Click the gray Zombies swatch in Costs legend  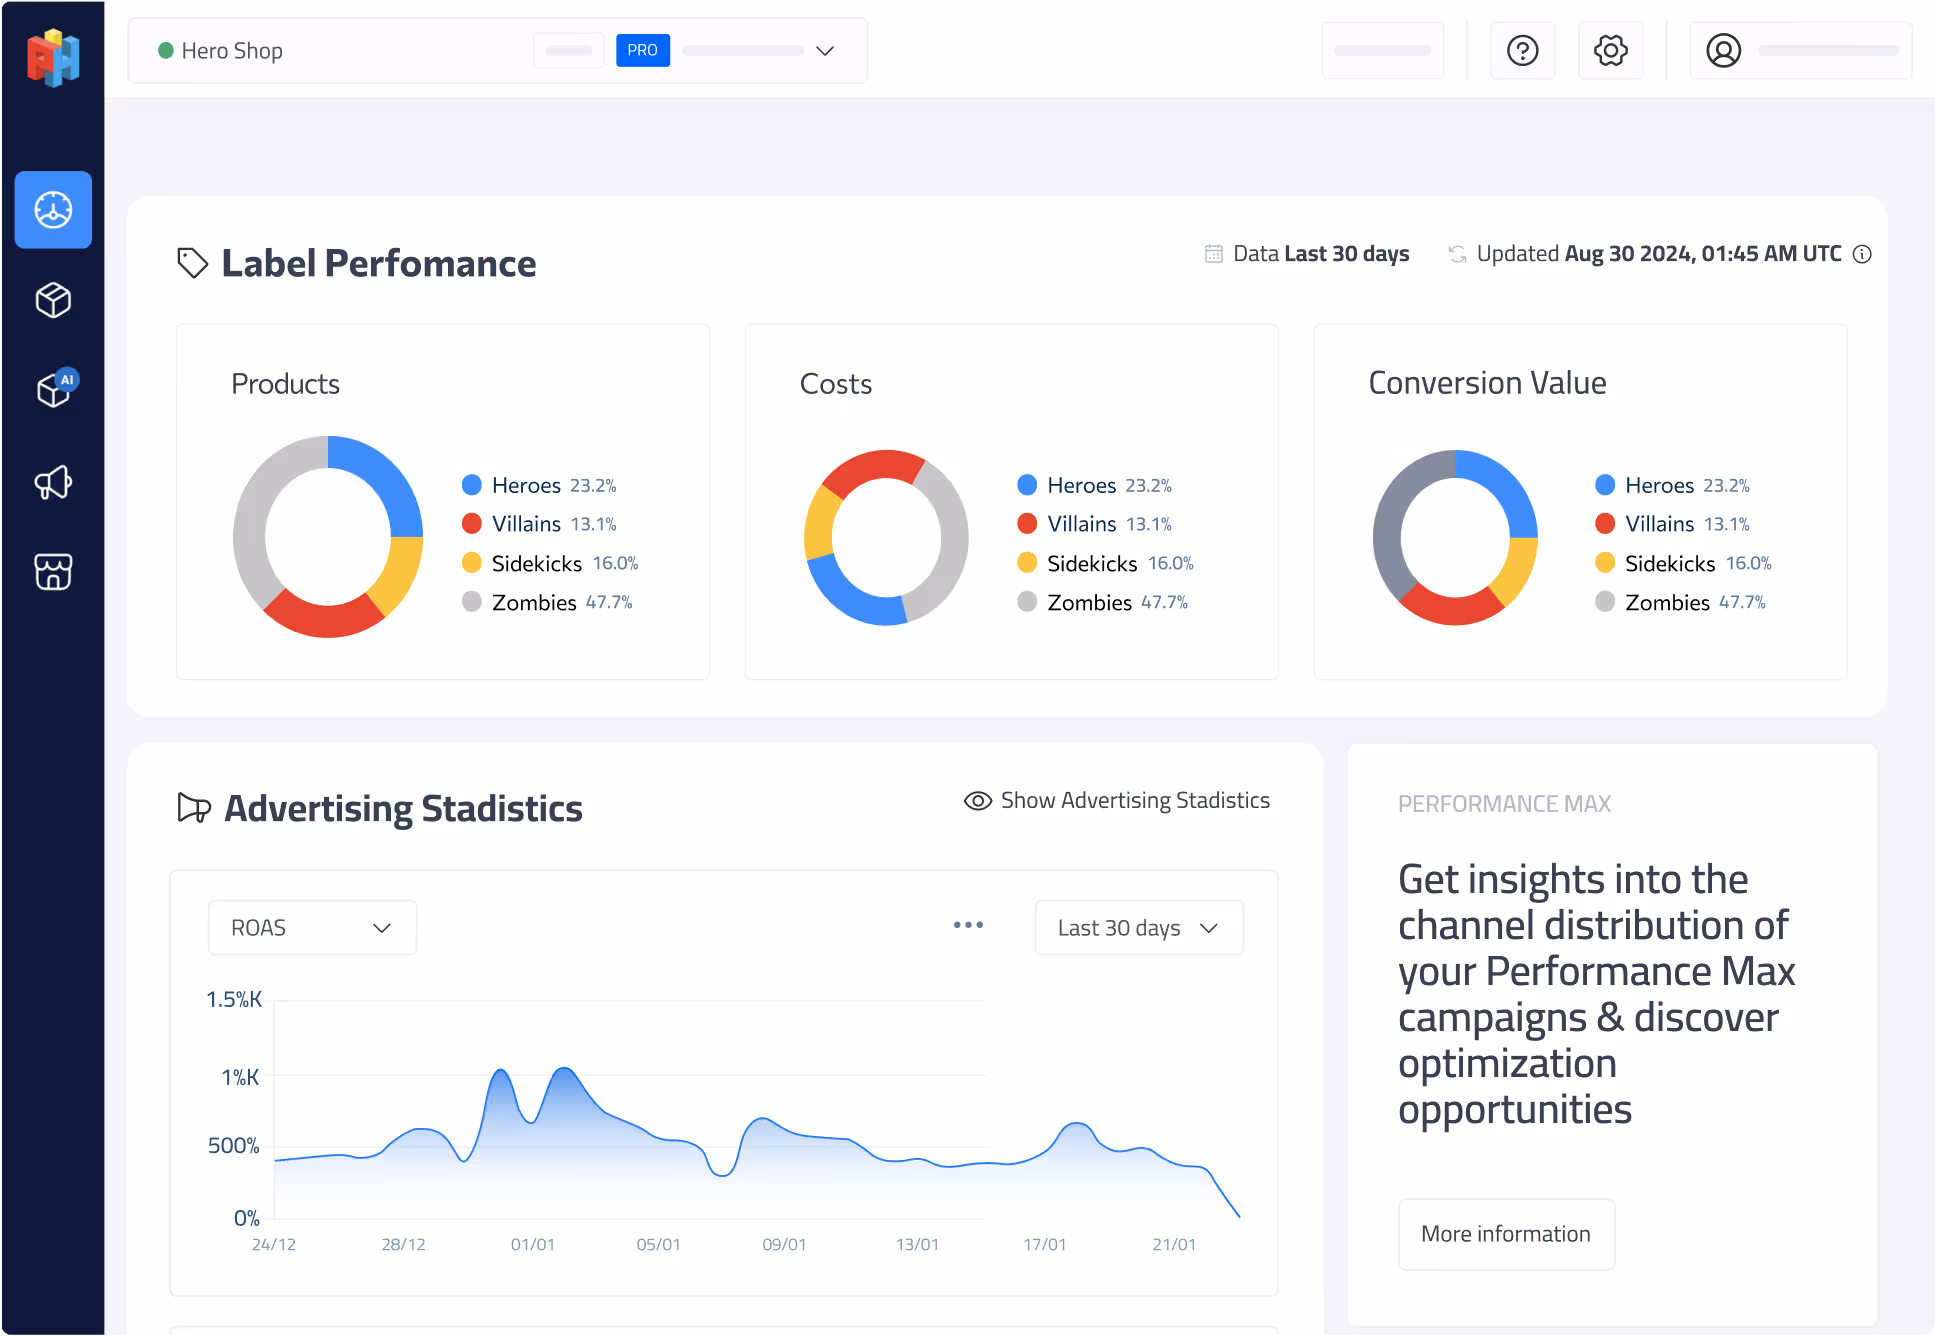[1027, 602]
